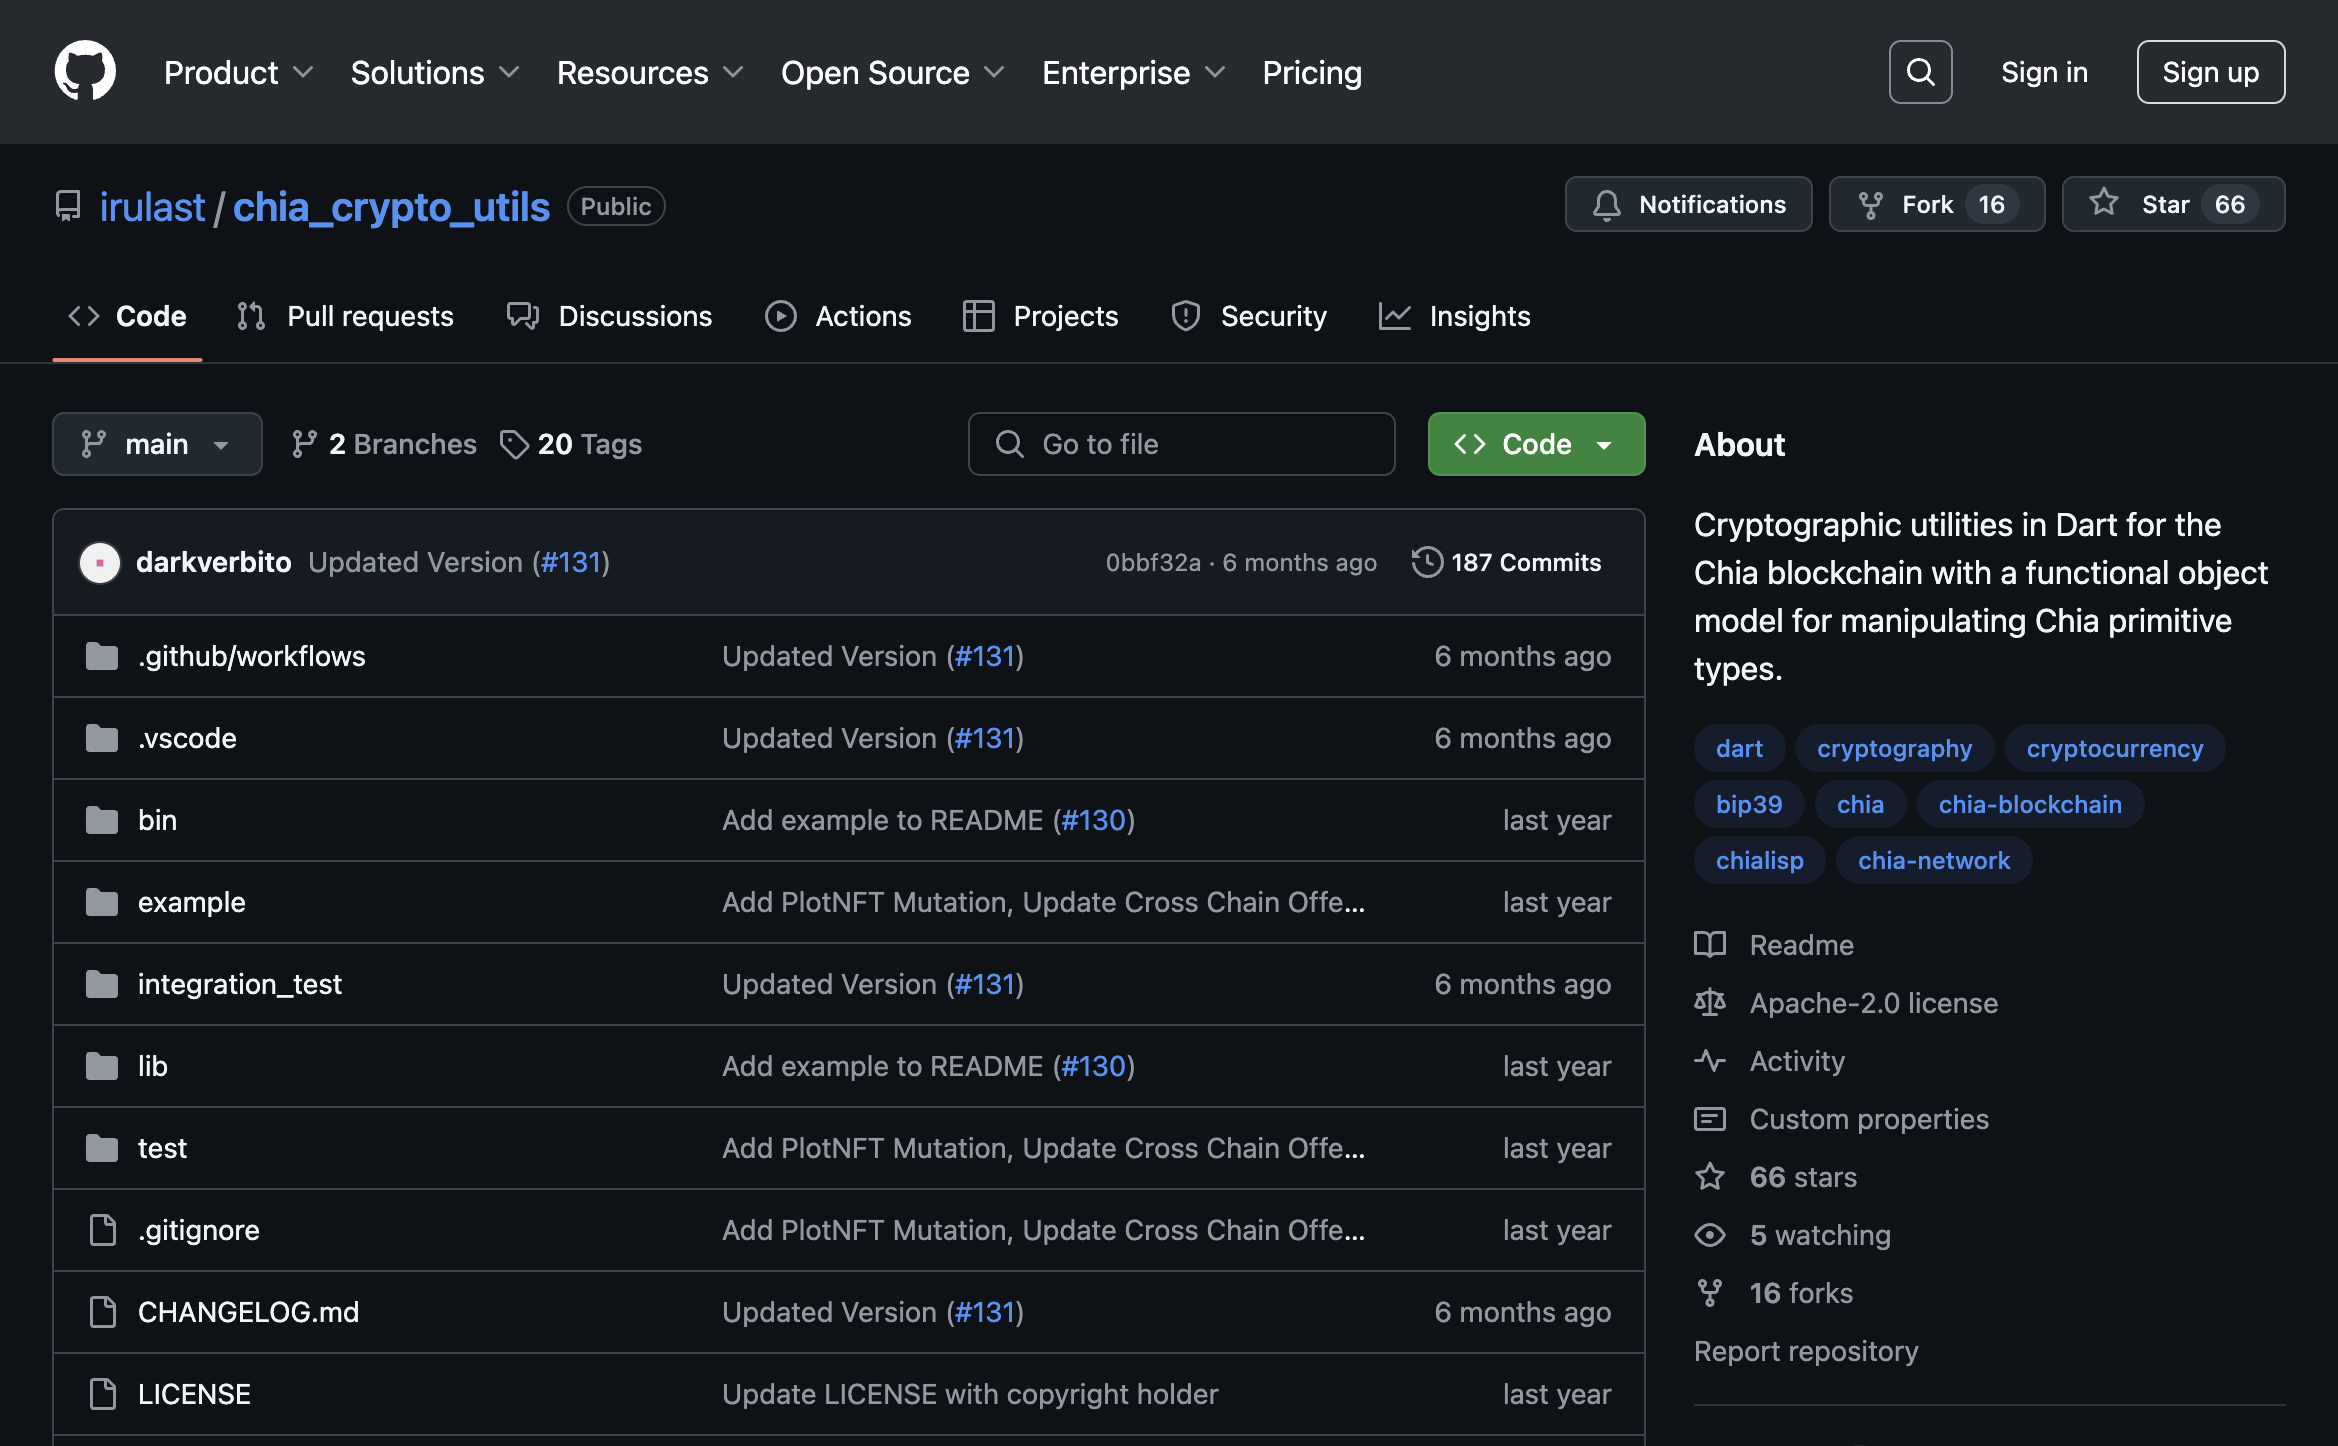Viewport: 2338px width, 1446px height.
Task: Click the tag icon beside 20 Tags
Action: [x=514, y=444]
